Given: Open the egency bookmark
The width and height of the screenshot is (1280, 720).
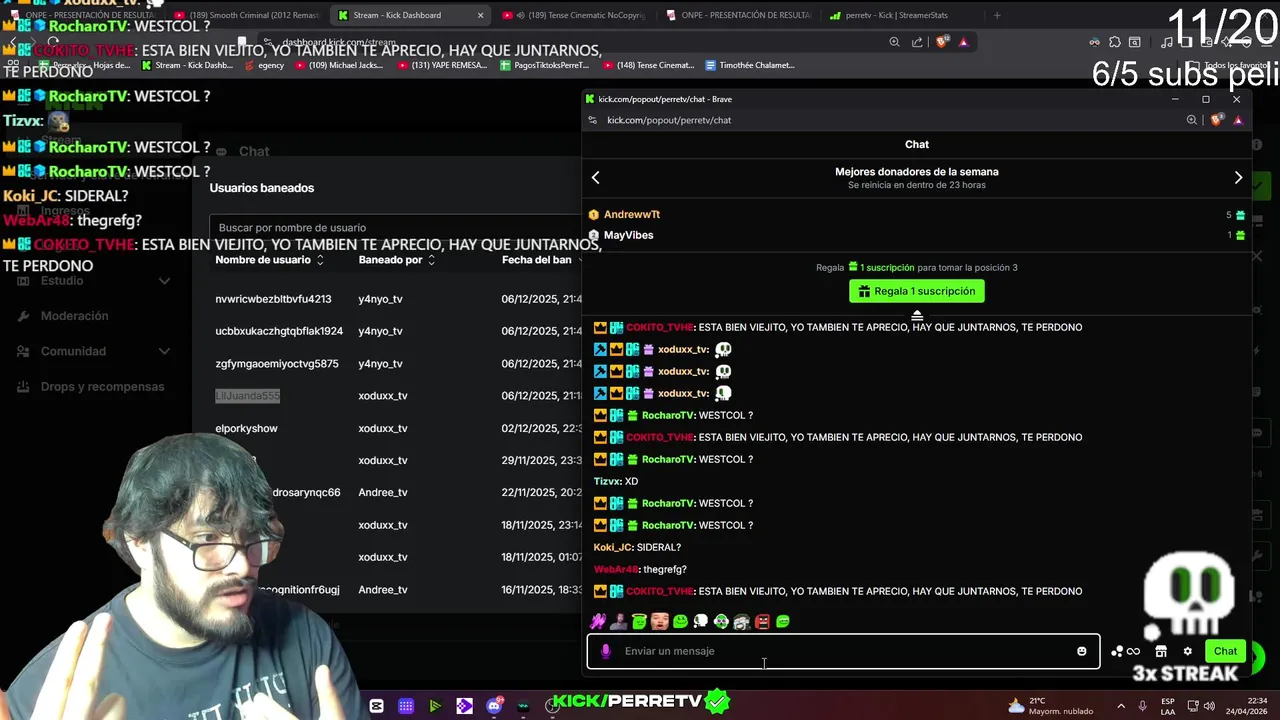Looking at the screenshot, I should tap(263, 65).
